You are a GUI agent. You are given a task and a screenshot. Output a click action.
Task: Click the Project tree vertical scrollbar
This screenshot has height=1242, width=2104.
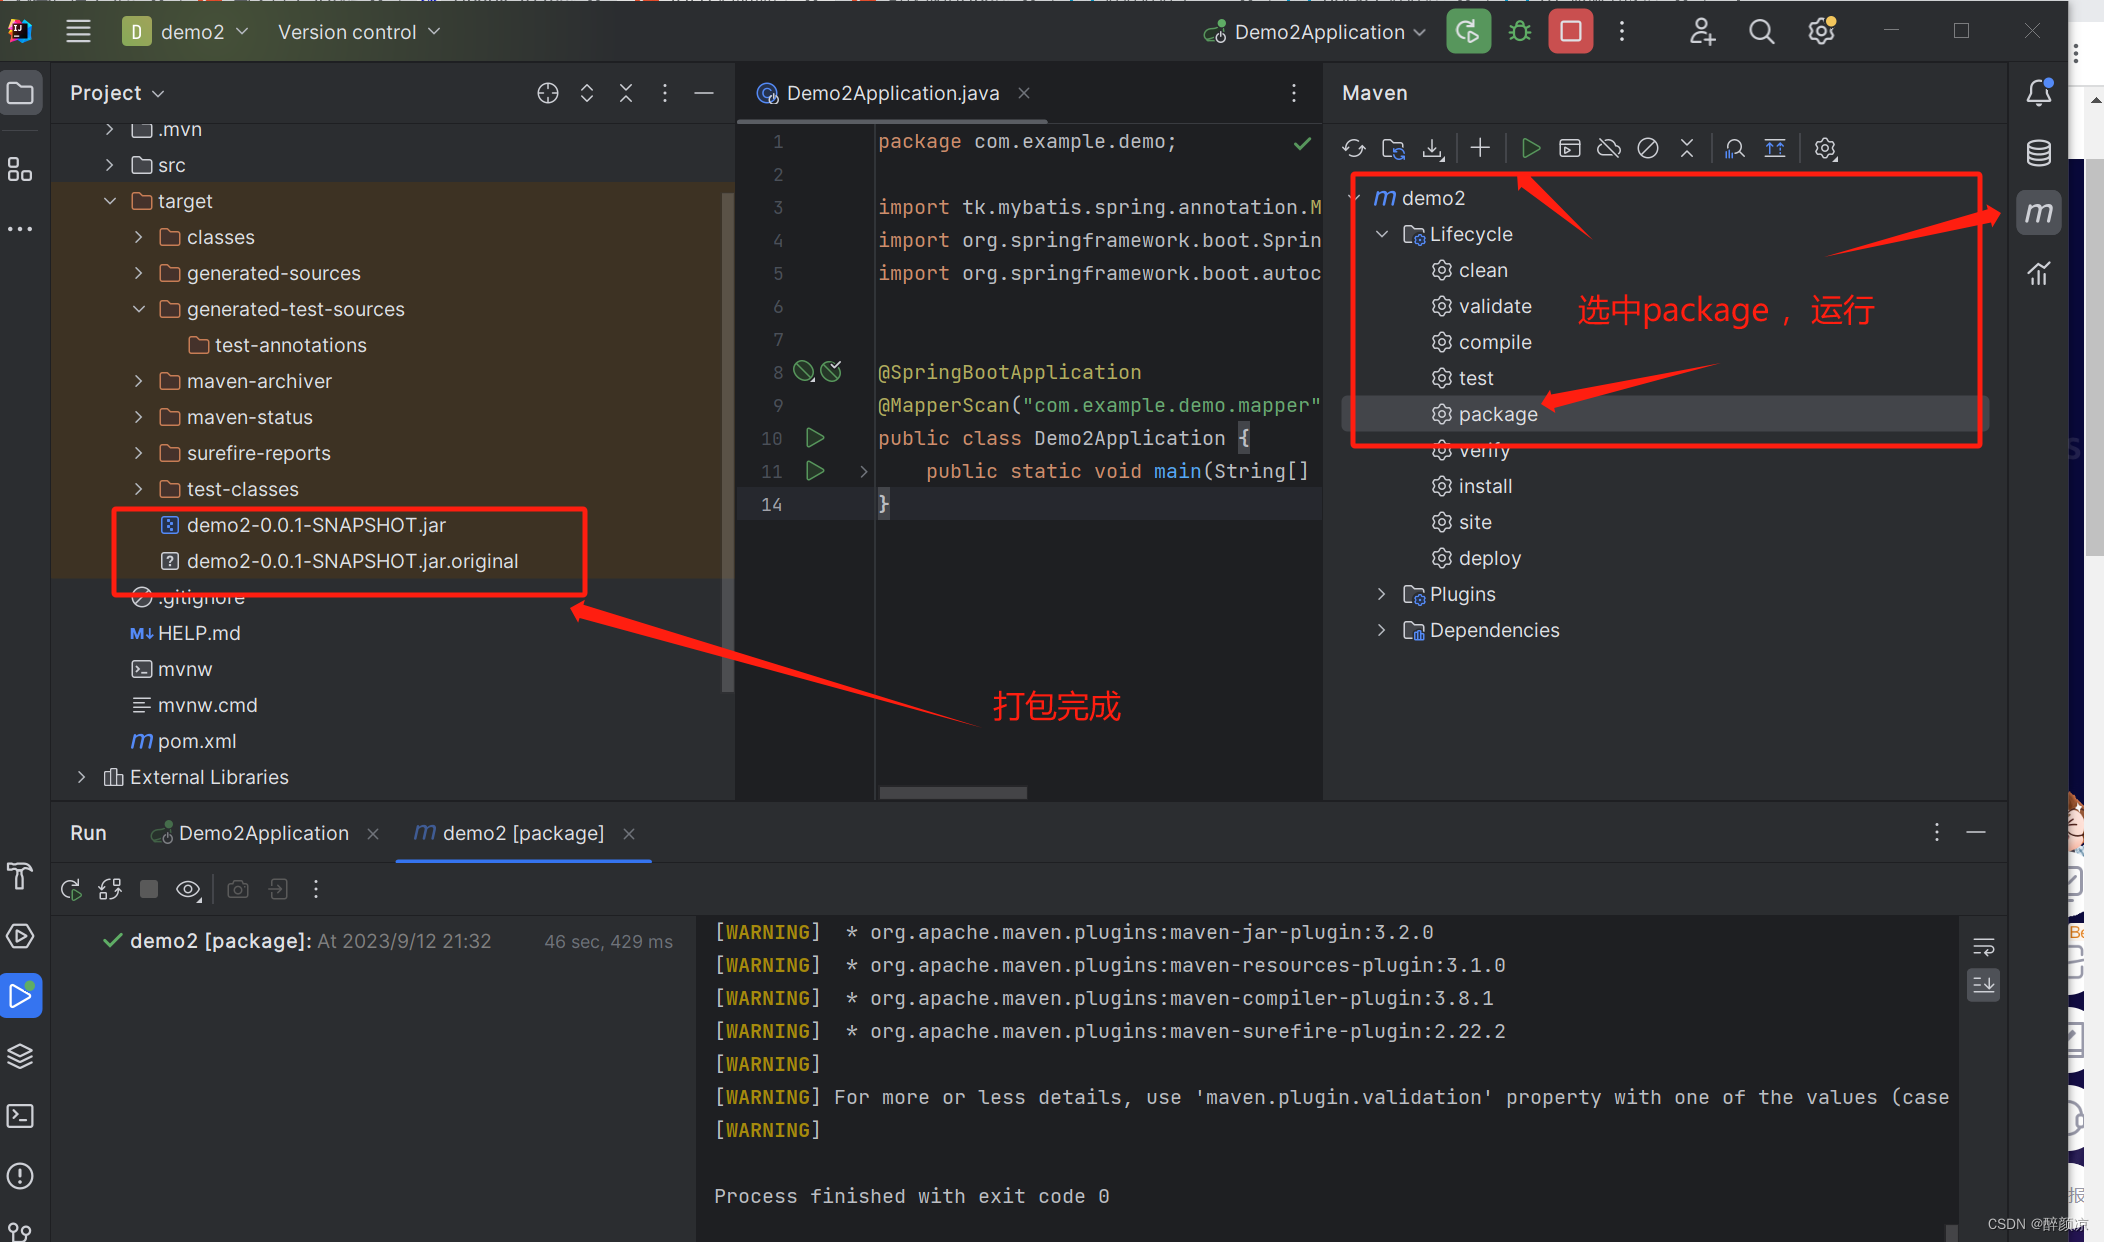[x=728, y=440]
